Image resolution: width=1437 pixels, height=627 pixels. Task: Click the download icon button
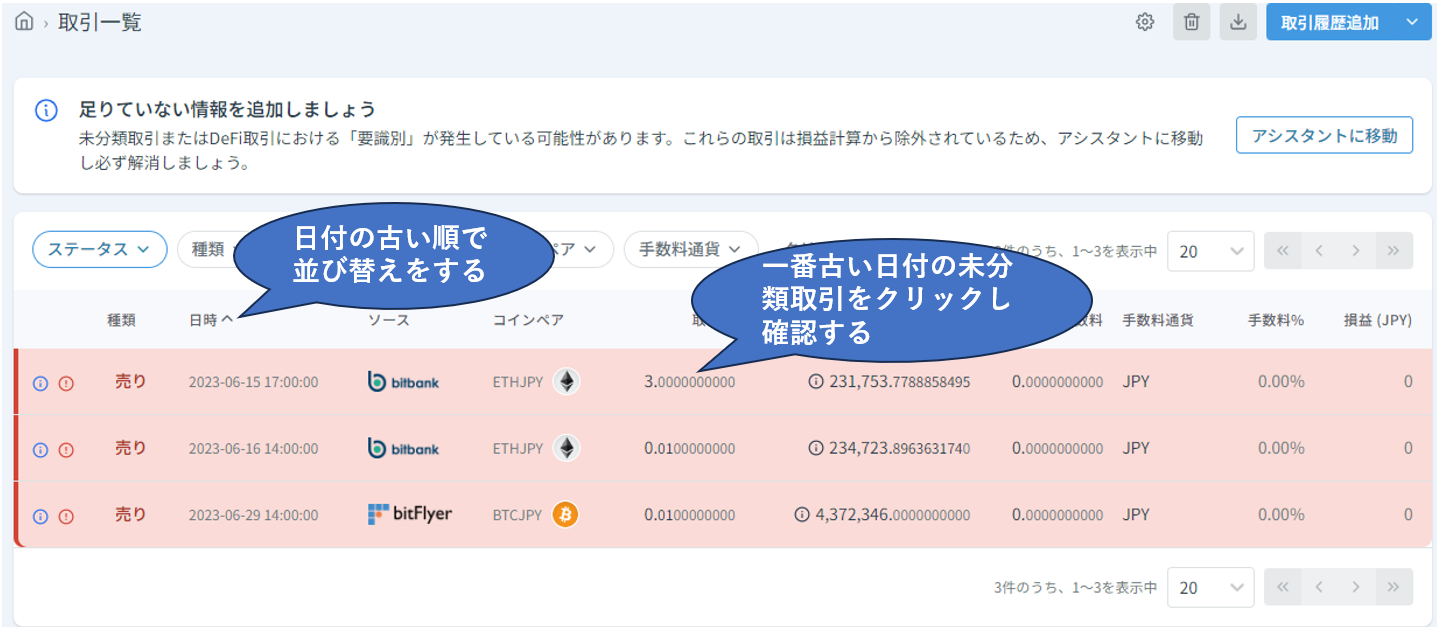click(x=1238, y=22)
